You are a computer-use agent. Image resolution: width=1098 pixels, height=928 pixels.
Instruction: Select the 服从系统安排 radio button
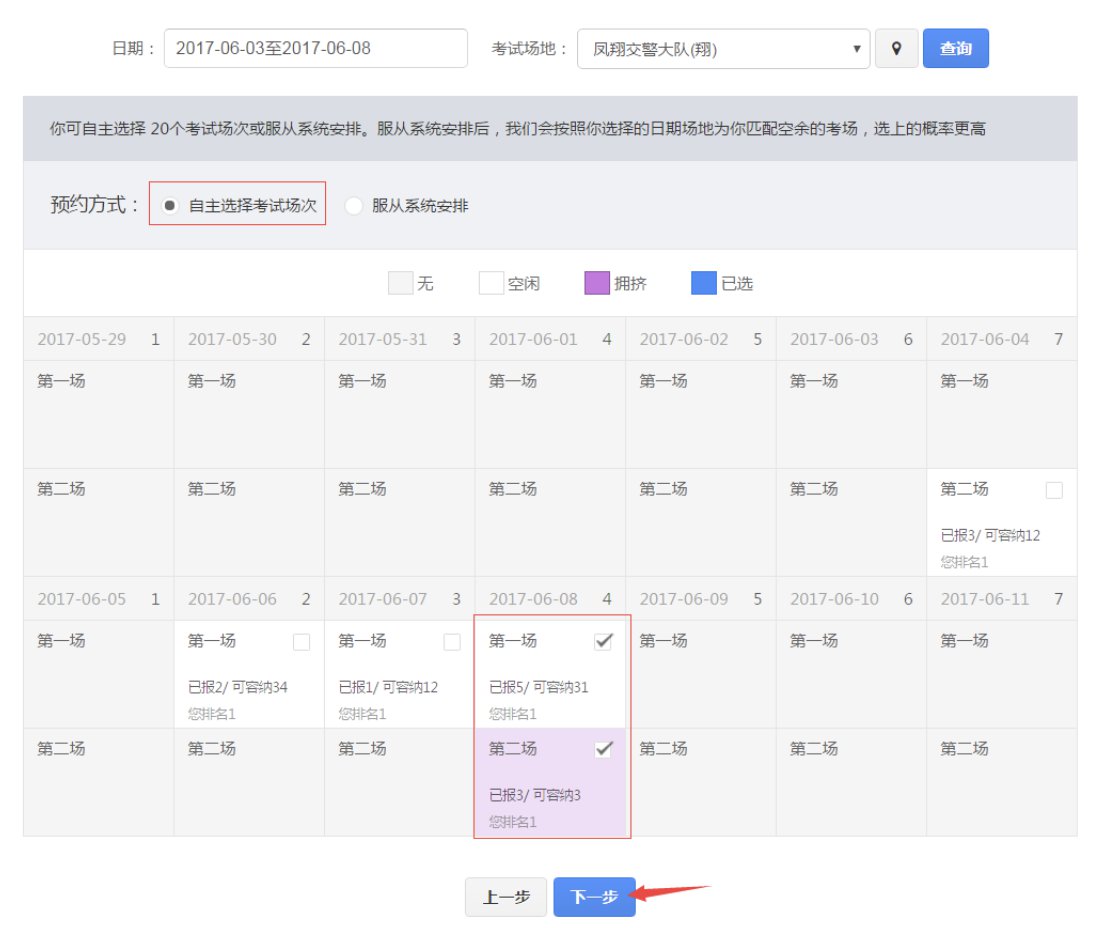(x=353, y=206)
